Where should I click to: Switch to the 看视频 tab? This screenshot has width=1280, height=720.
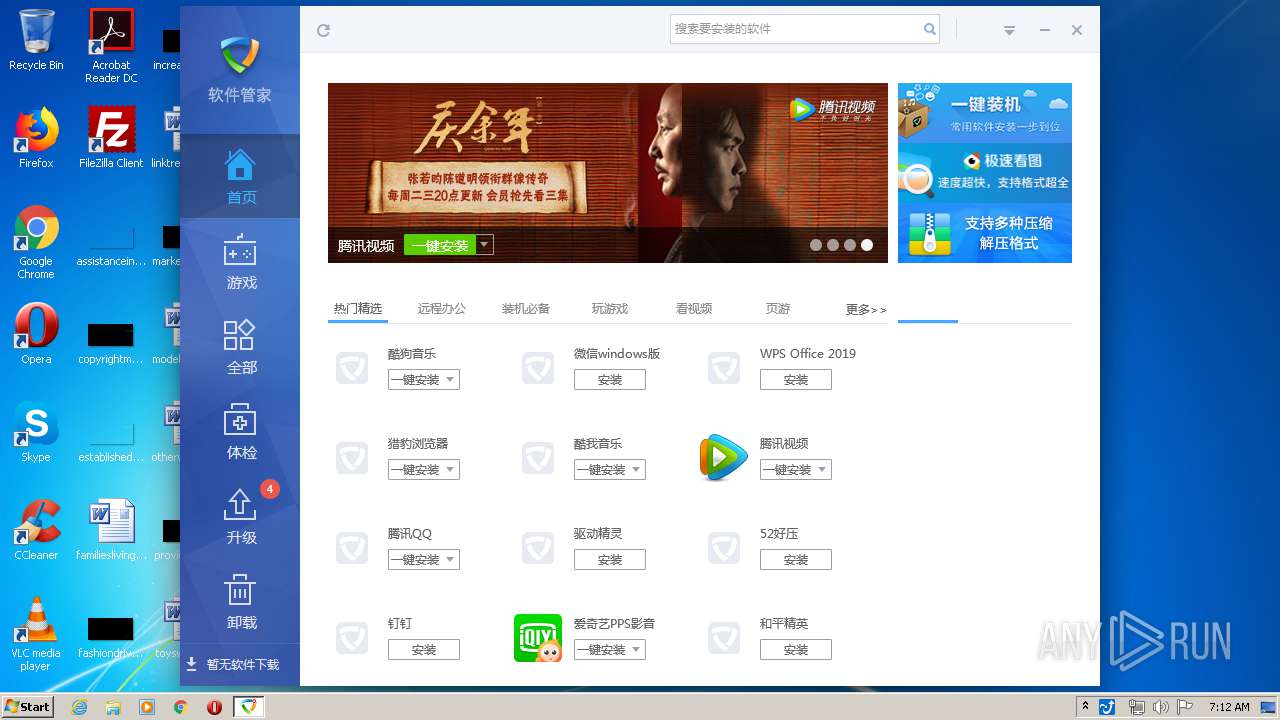[x=694, y=309]
